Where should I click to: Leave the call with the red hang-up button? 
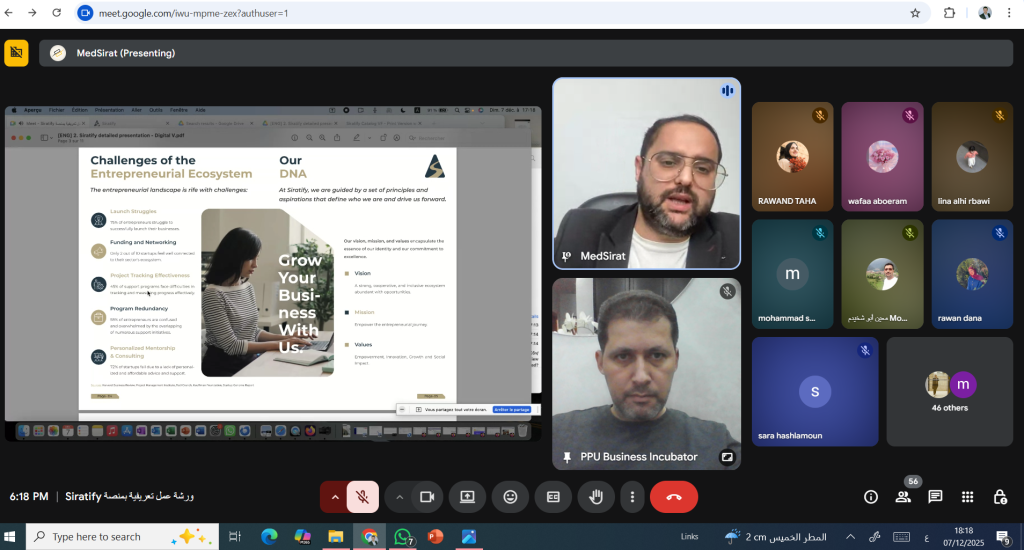click(673, 496)
